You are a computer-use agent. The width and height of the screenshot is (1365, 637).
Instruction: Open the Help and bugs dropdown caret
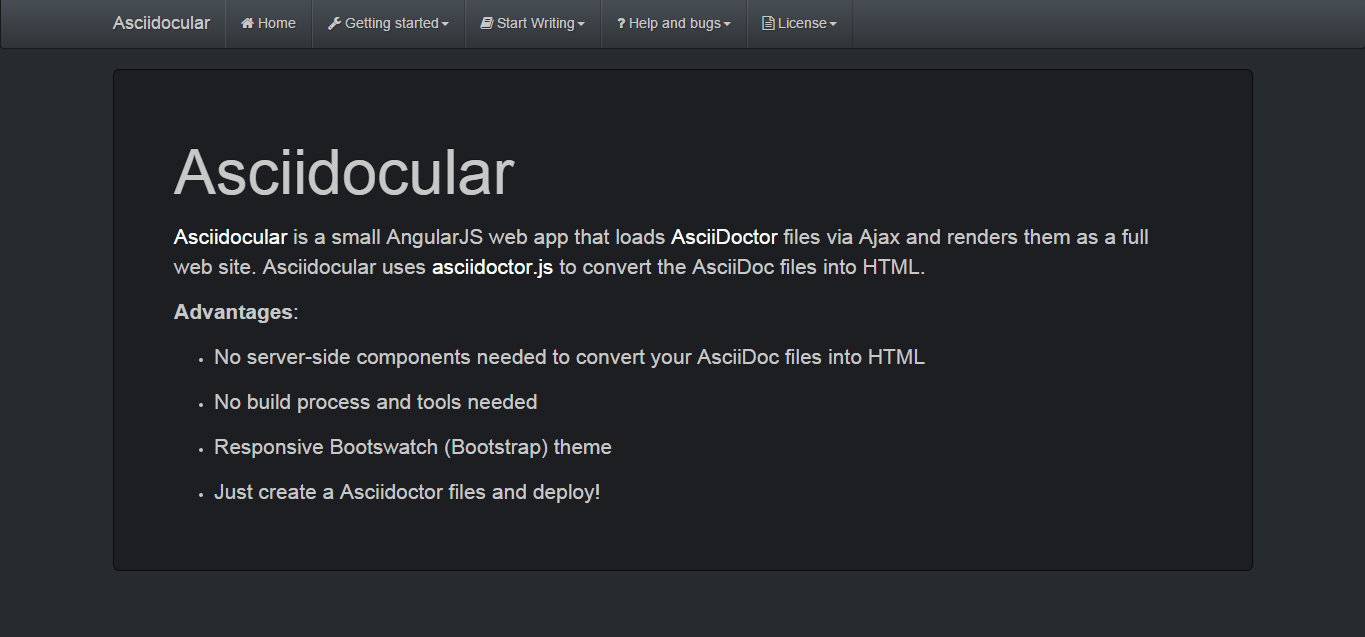[x=727, y=24]
